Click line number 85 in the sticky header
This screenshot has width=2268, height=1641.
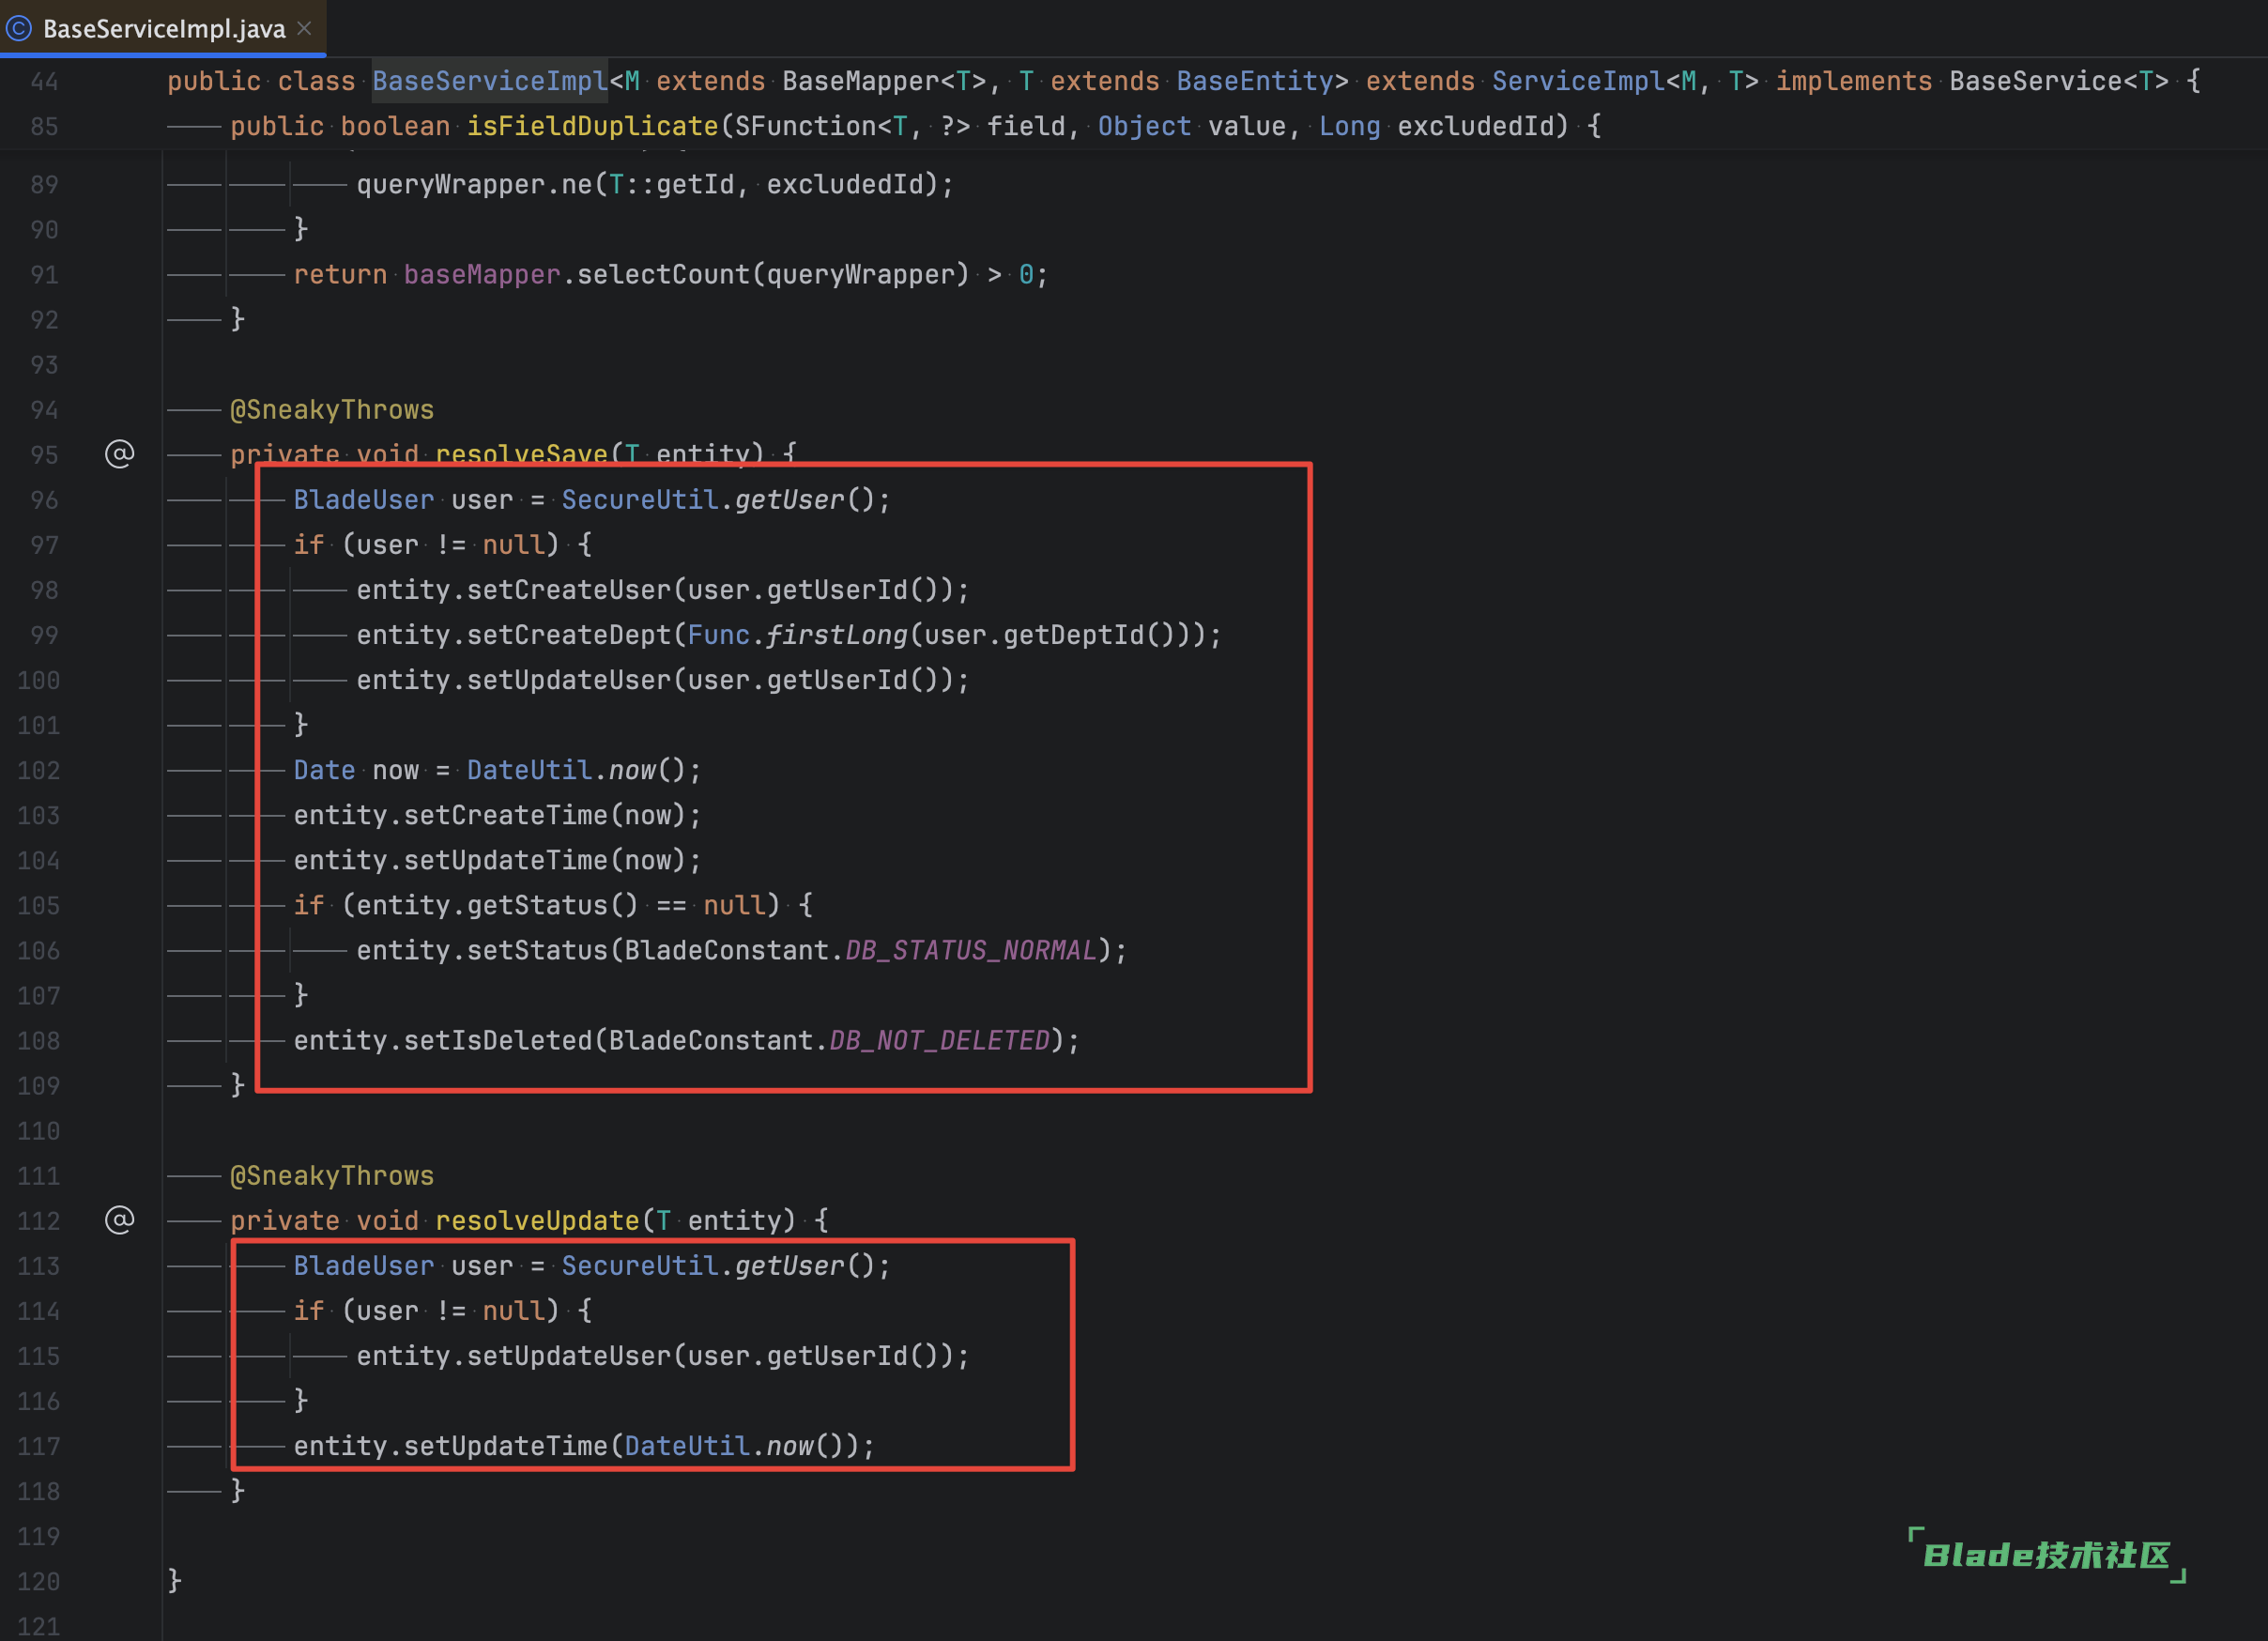(44, 127)
